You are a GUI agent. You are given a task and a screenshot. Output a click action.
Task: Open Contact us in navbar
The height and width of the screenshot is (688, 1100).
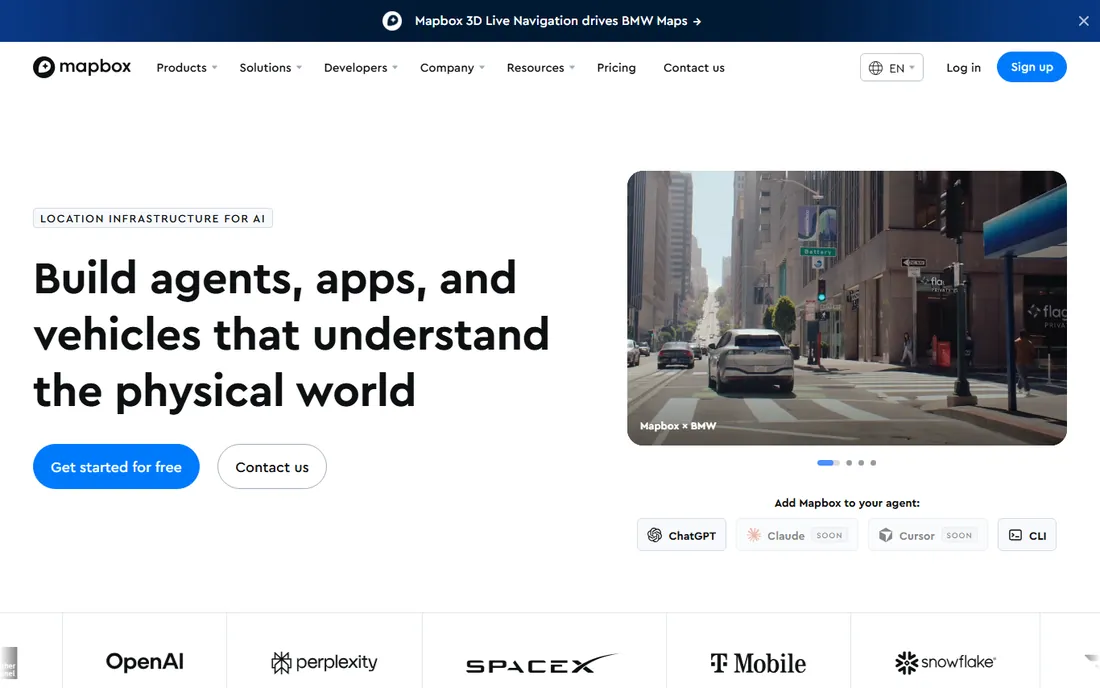point(694,68)
